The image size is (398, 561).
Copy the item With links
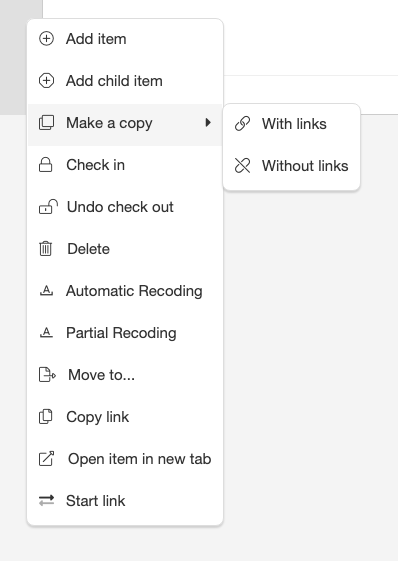coord(291,124)
